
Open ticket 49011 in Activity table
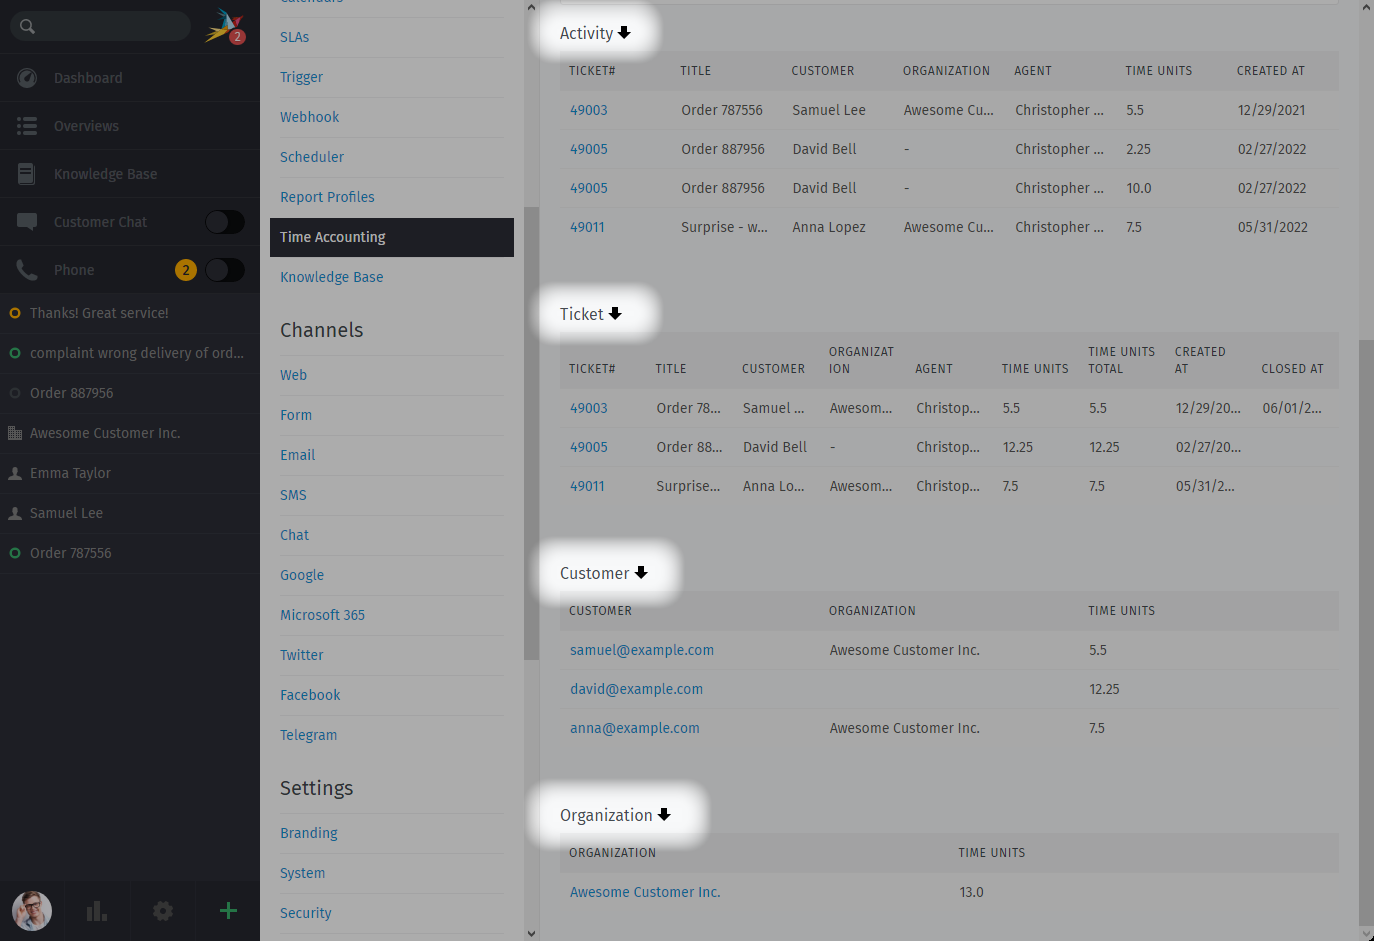click(x=587, y=227)
